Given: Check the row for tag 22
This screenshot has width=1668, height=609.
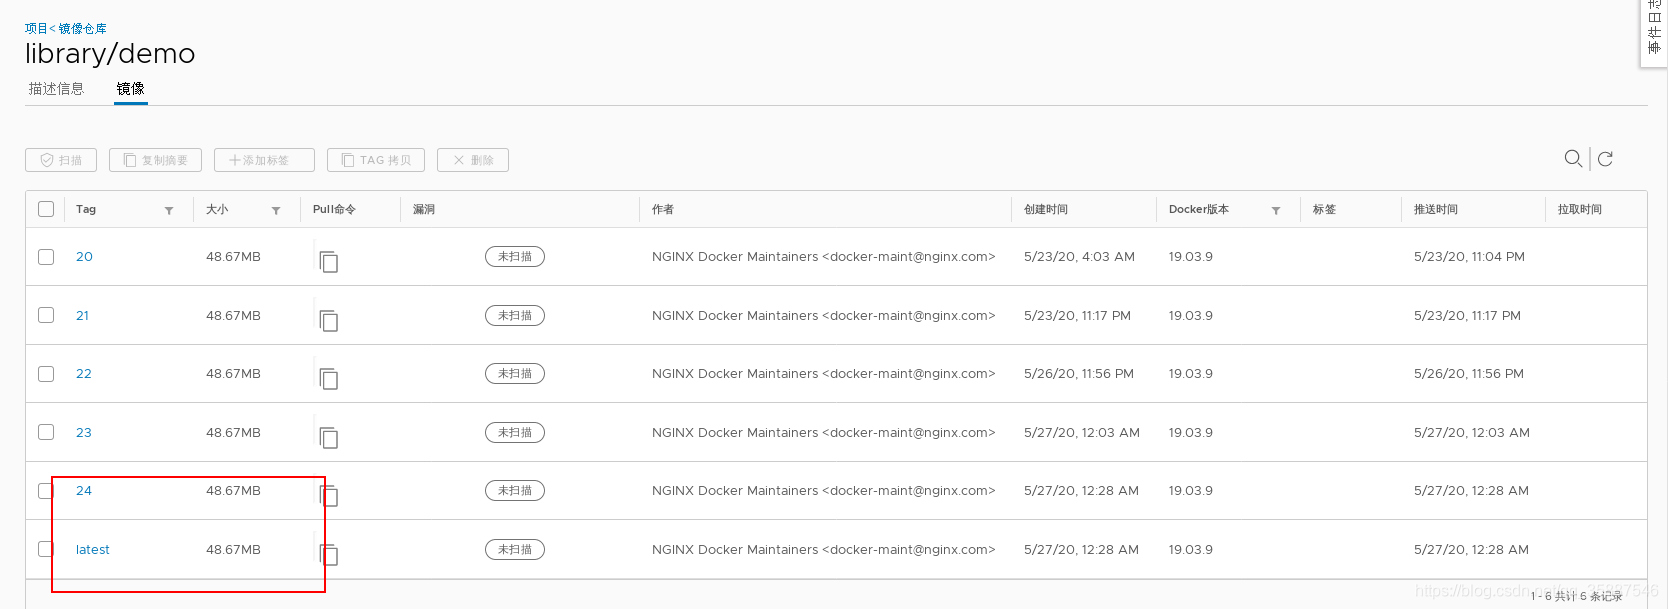Looking at the screenshot, I should point(46,374).
